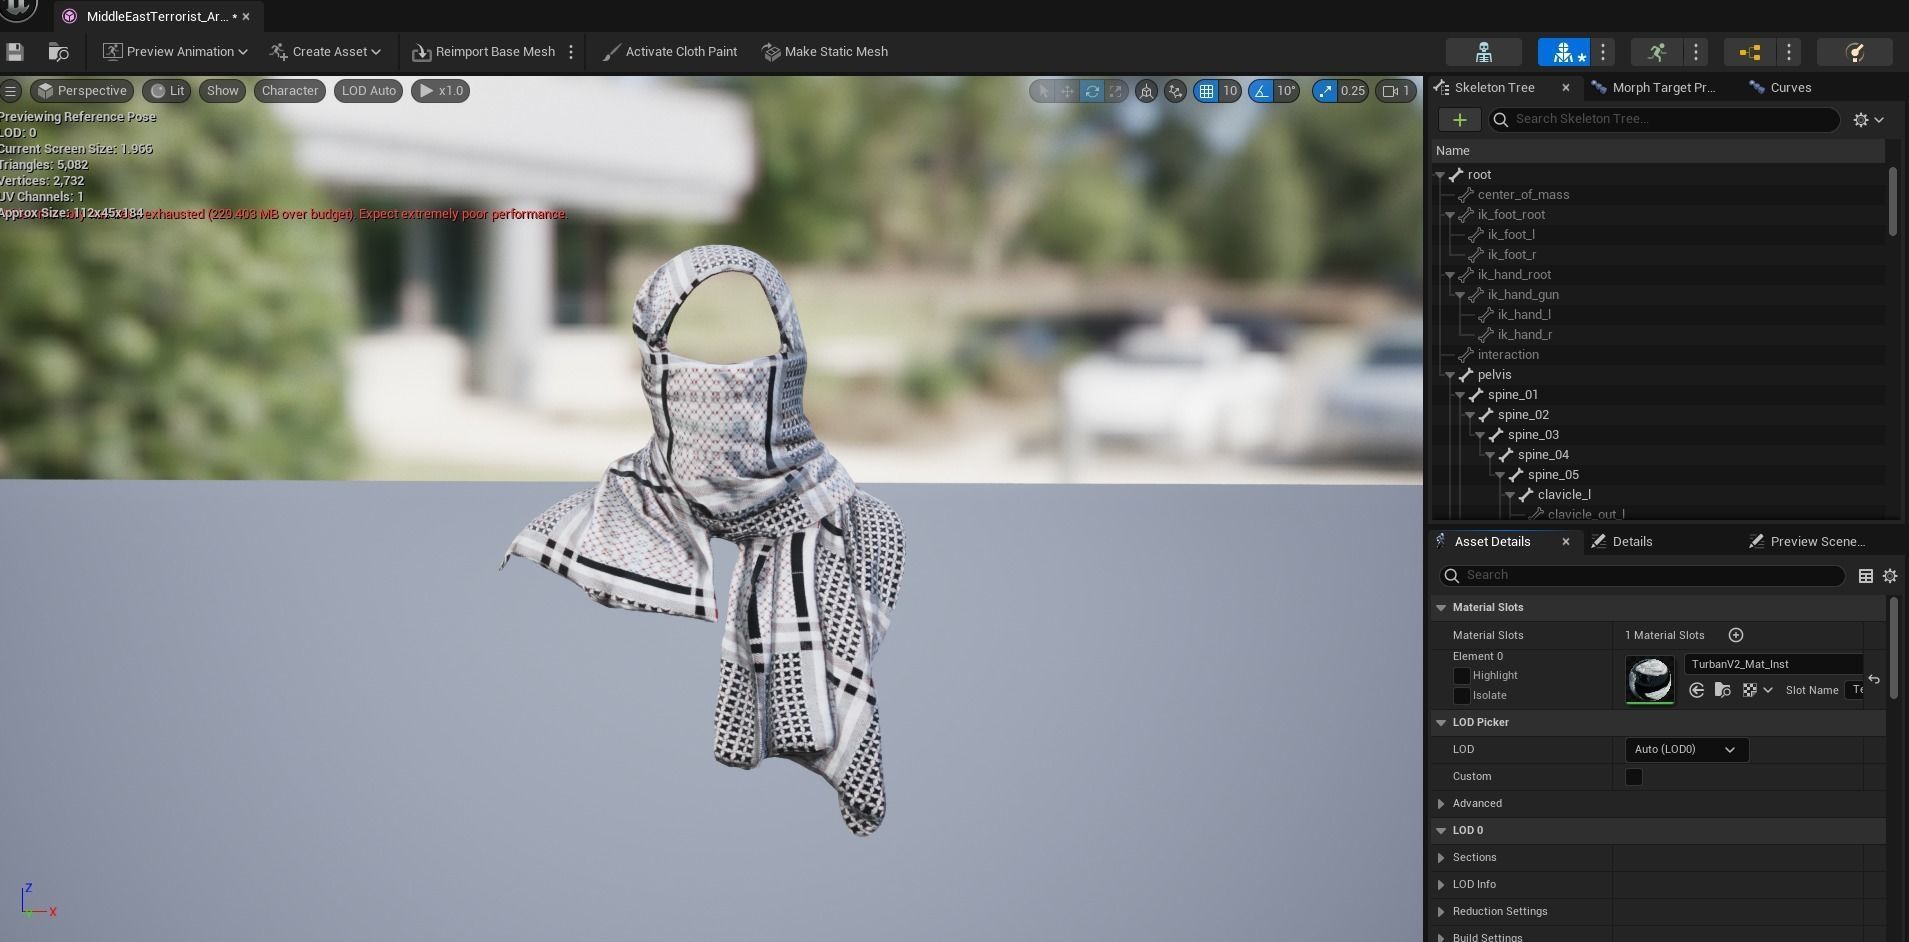The height and width of the screenshot is (942, 1909).
Task: Open the Lit view mode menu
Action: pyautogui.click(x=167, y=91)
